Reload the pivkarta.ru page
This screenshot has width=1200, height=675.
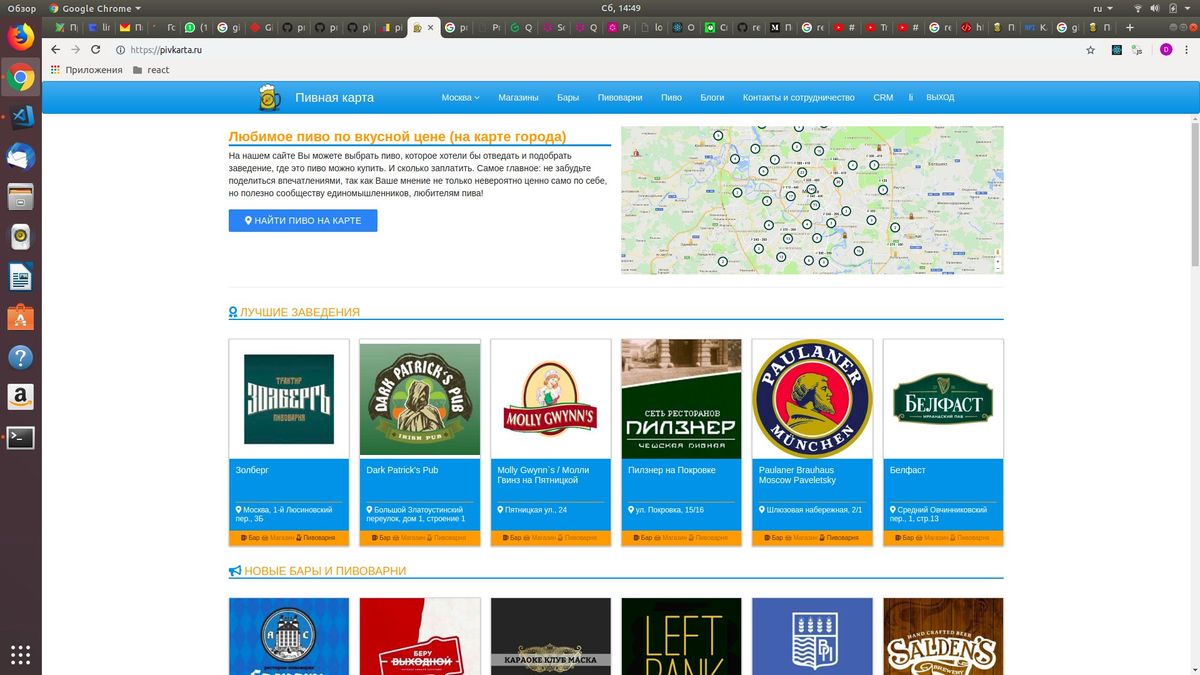[95, 49]
